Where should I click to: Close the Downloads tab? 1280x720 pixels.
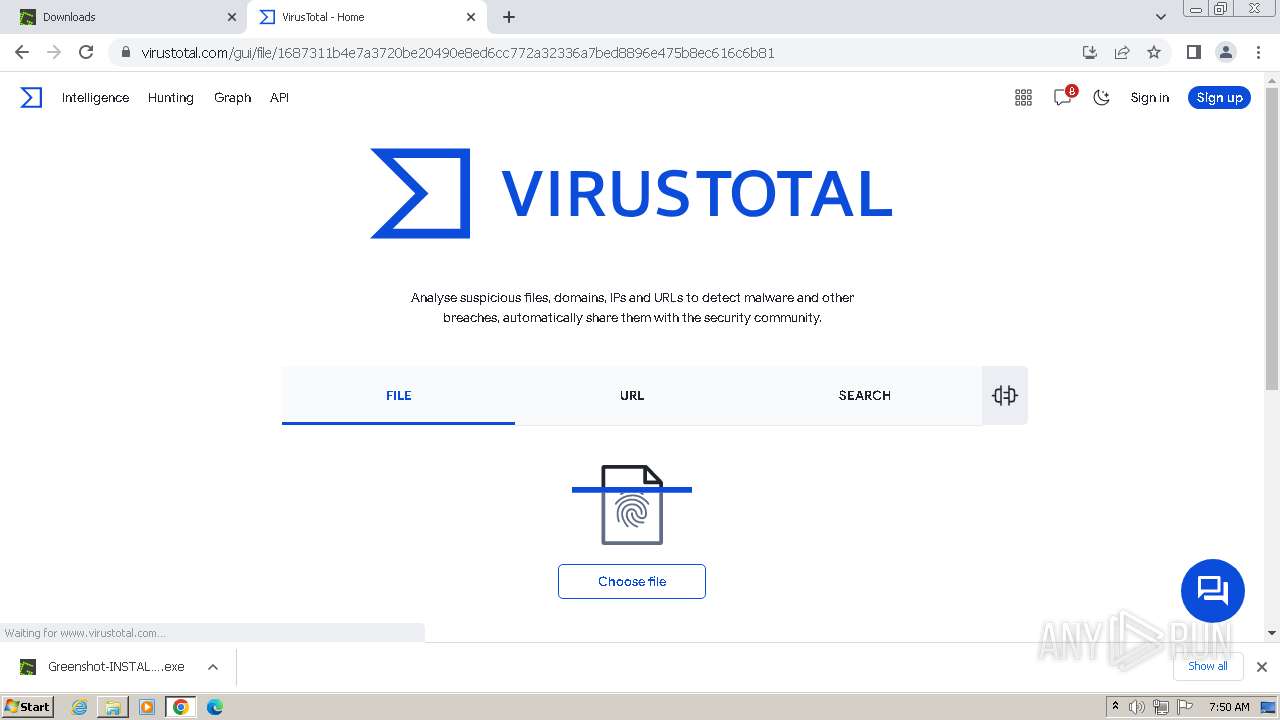[232, 17]
